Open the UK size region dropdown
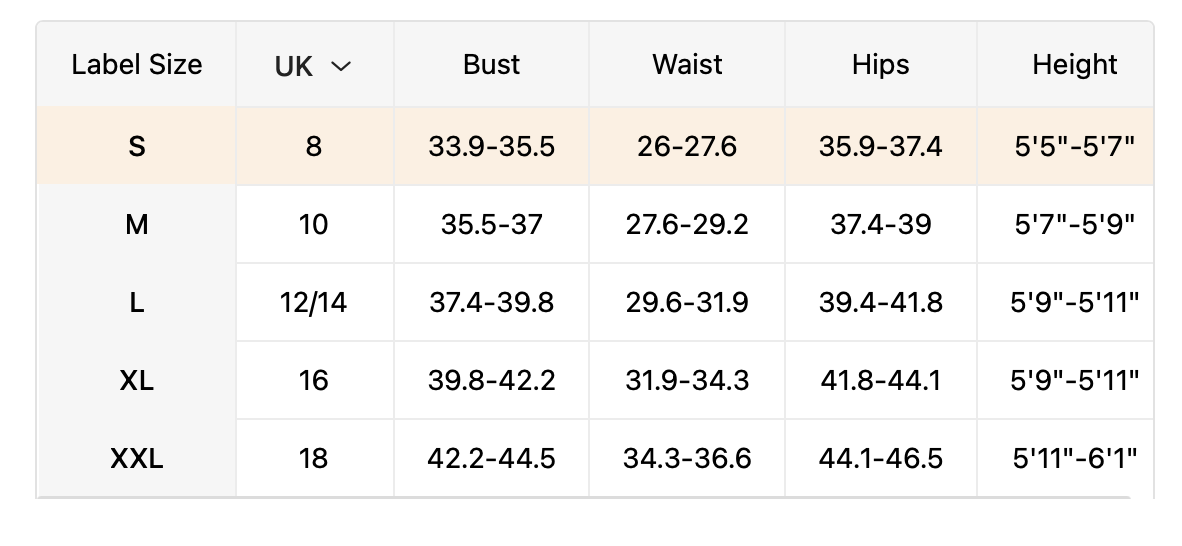 (313, 66)
